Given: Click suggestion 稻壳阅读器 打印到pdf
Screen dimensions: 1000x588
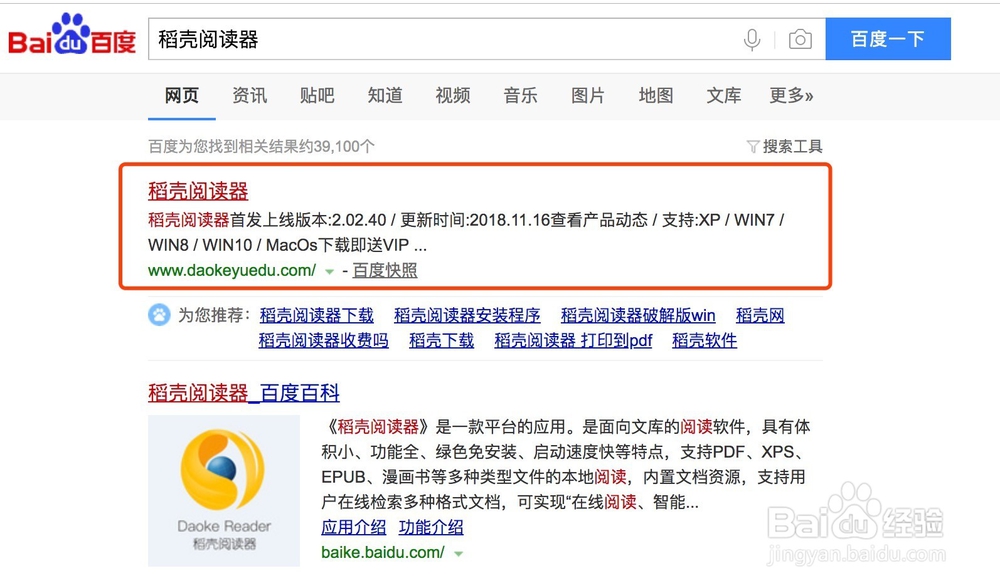Looking at the screenshot, I should tap(573, 341).
